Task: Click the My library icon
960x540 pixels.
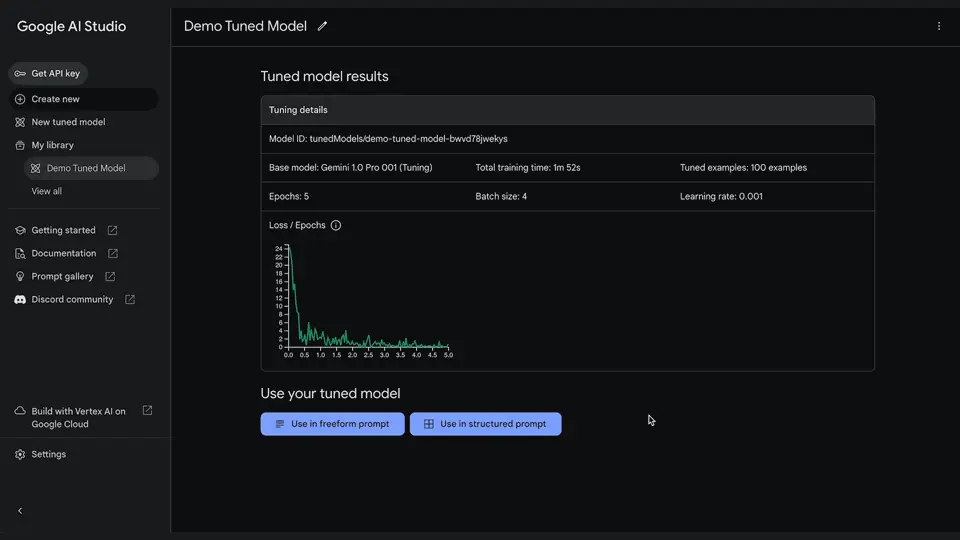Action: pyautogui.click(x=20, y=145)
